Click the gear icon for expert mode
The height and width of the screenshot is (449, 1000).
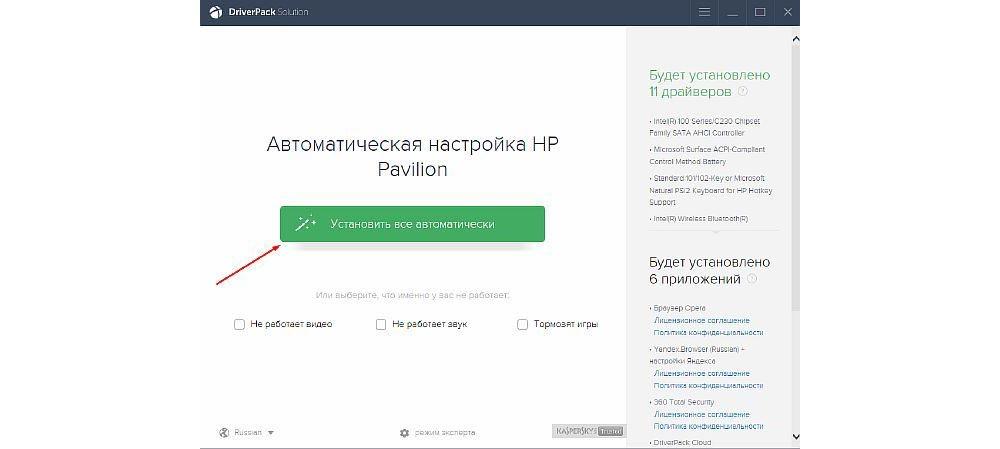click(x=404, y=432)
